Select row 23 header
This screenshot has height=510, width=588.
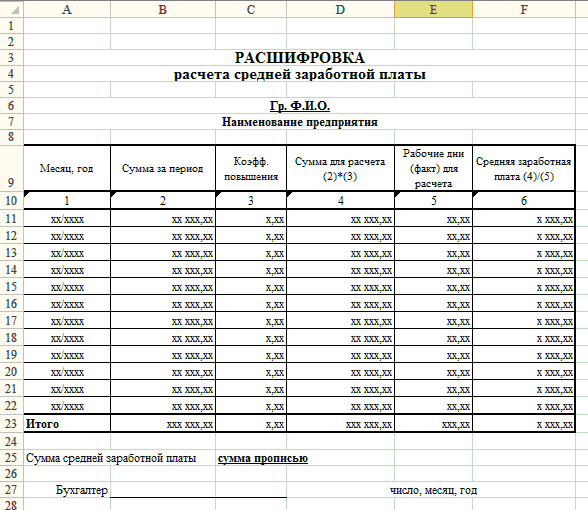[x=12, y=423]
